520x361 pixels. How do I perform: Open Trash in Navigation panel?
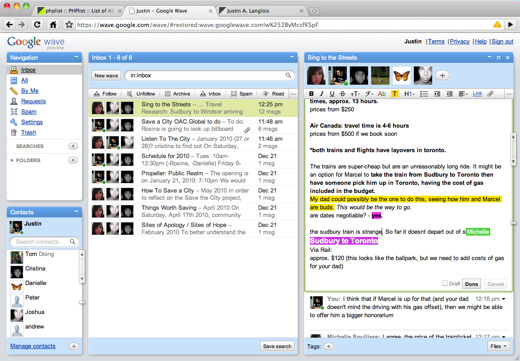(x=28, y=132)
